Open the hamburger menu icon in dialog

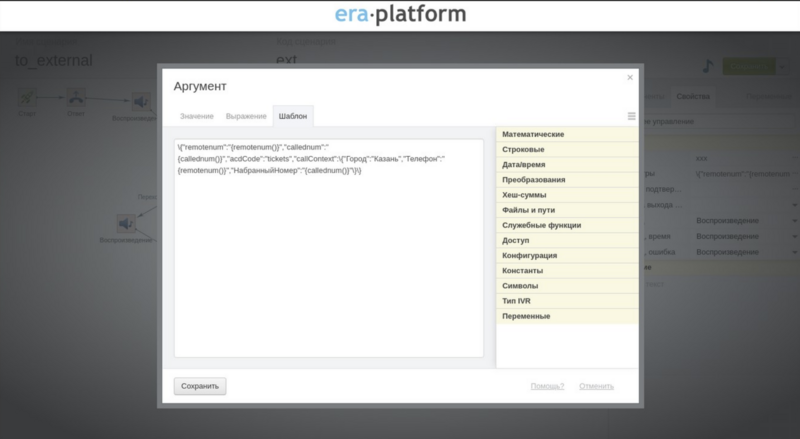(x=631, y=116)
